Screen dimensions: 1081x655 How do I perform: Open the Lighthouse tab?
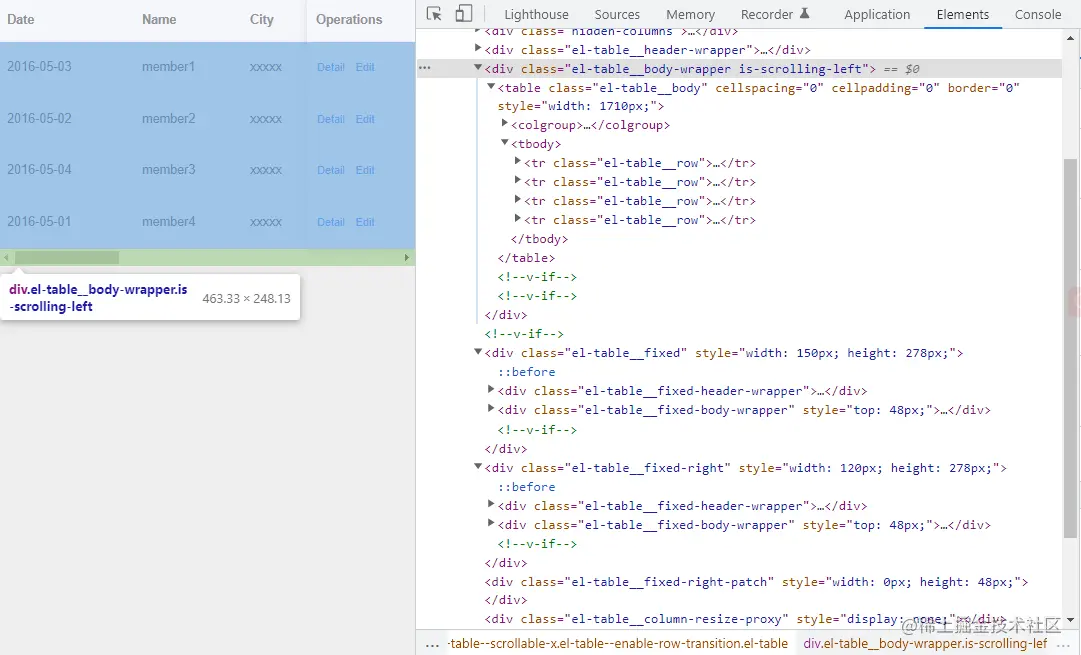coord(536,14)
